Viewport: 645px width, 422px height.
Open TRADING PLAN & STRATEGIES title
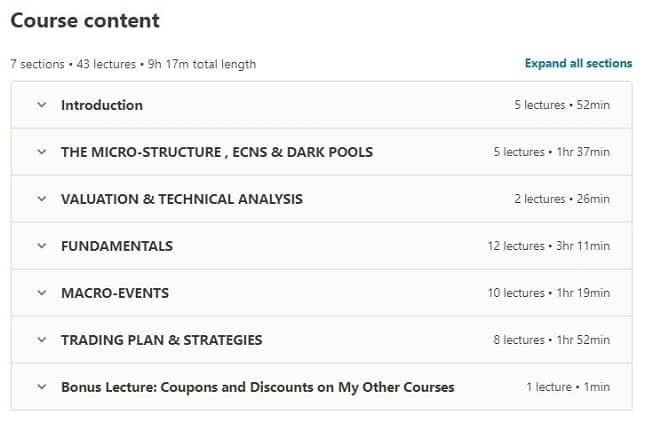pos(162,340)
